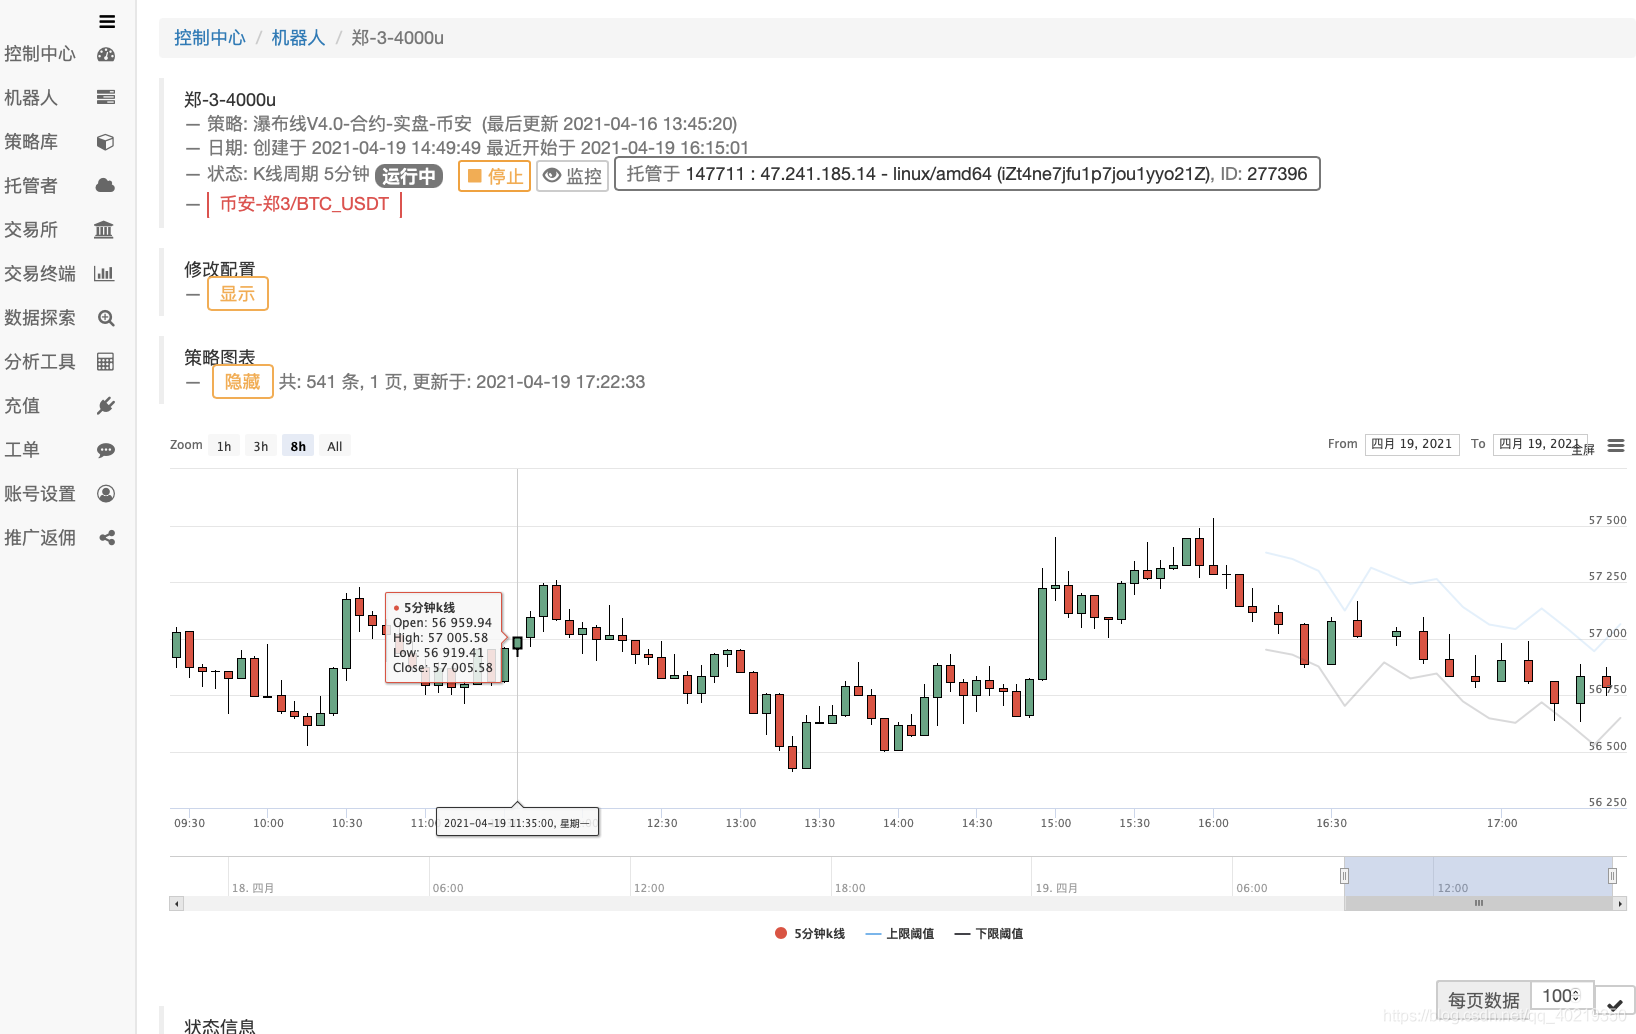This screenshot has width=1636, height=1034.
Task: Toggle 5分钟k线 series in legend
Action: pos(810,934)
